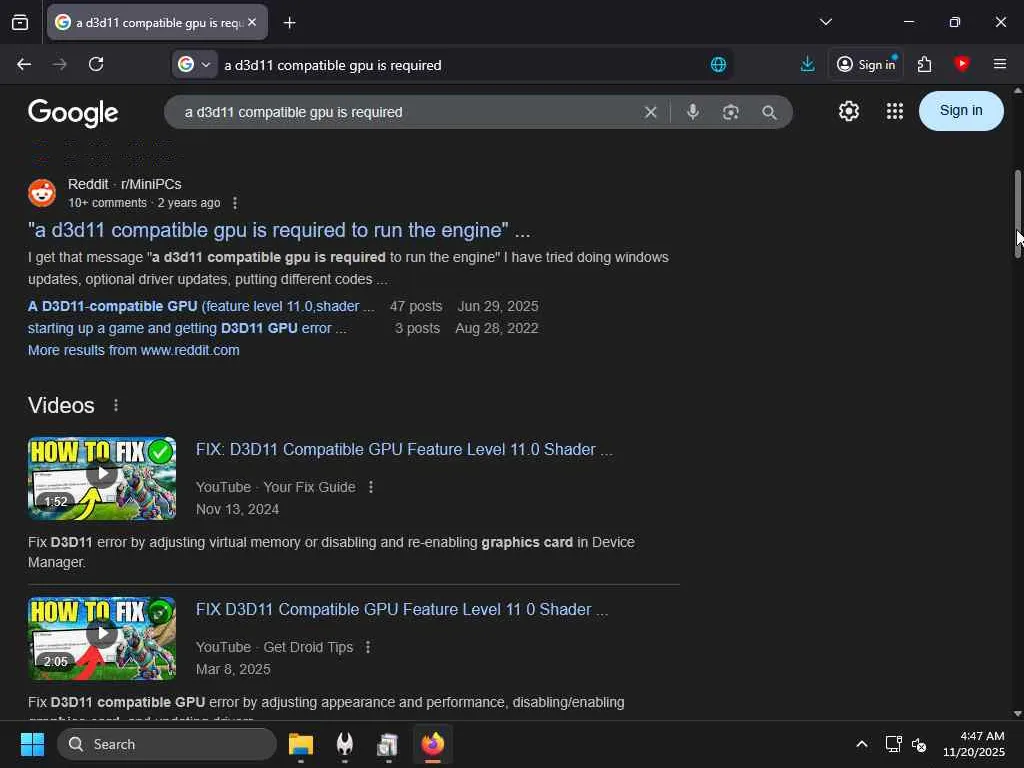Open the Videos section options menu
Viewport: 1024px width, 768px height.
[x=116, y=406]
